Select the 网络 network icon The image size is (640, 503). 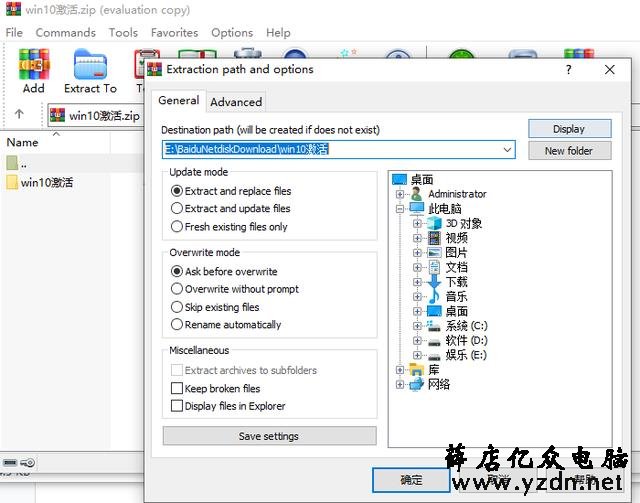(416, 384)
